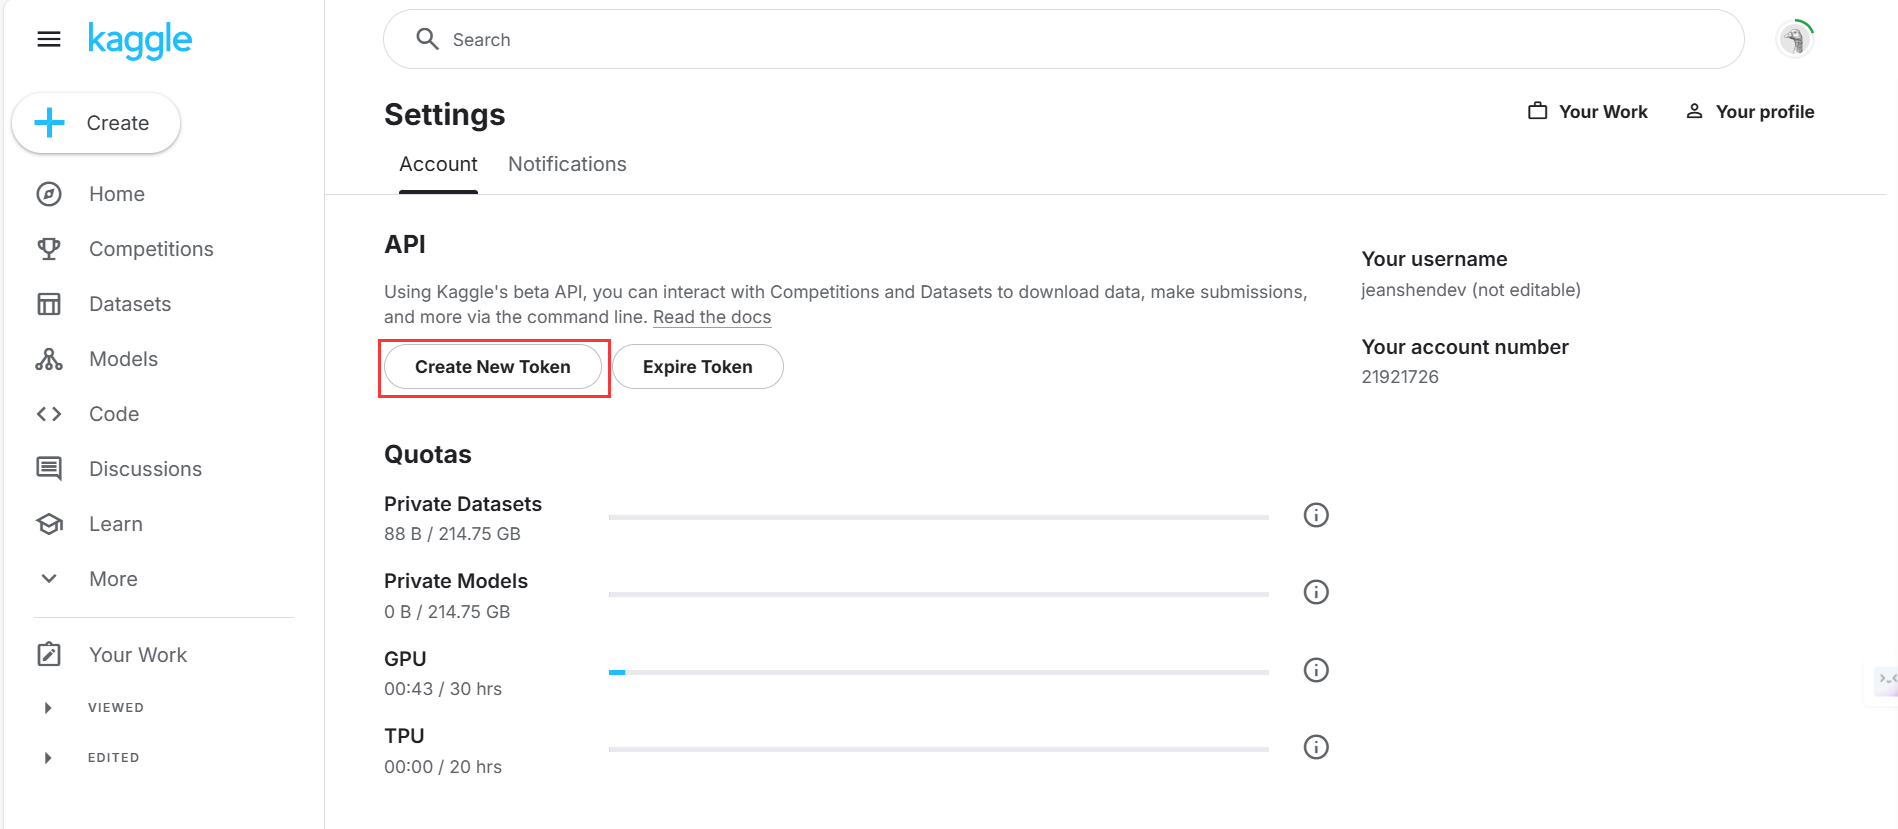Open the Code section icon
Viewport: 1898px width, 829px height.
[49, 414]
